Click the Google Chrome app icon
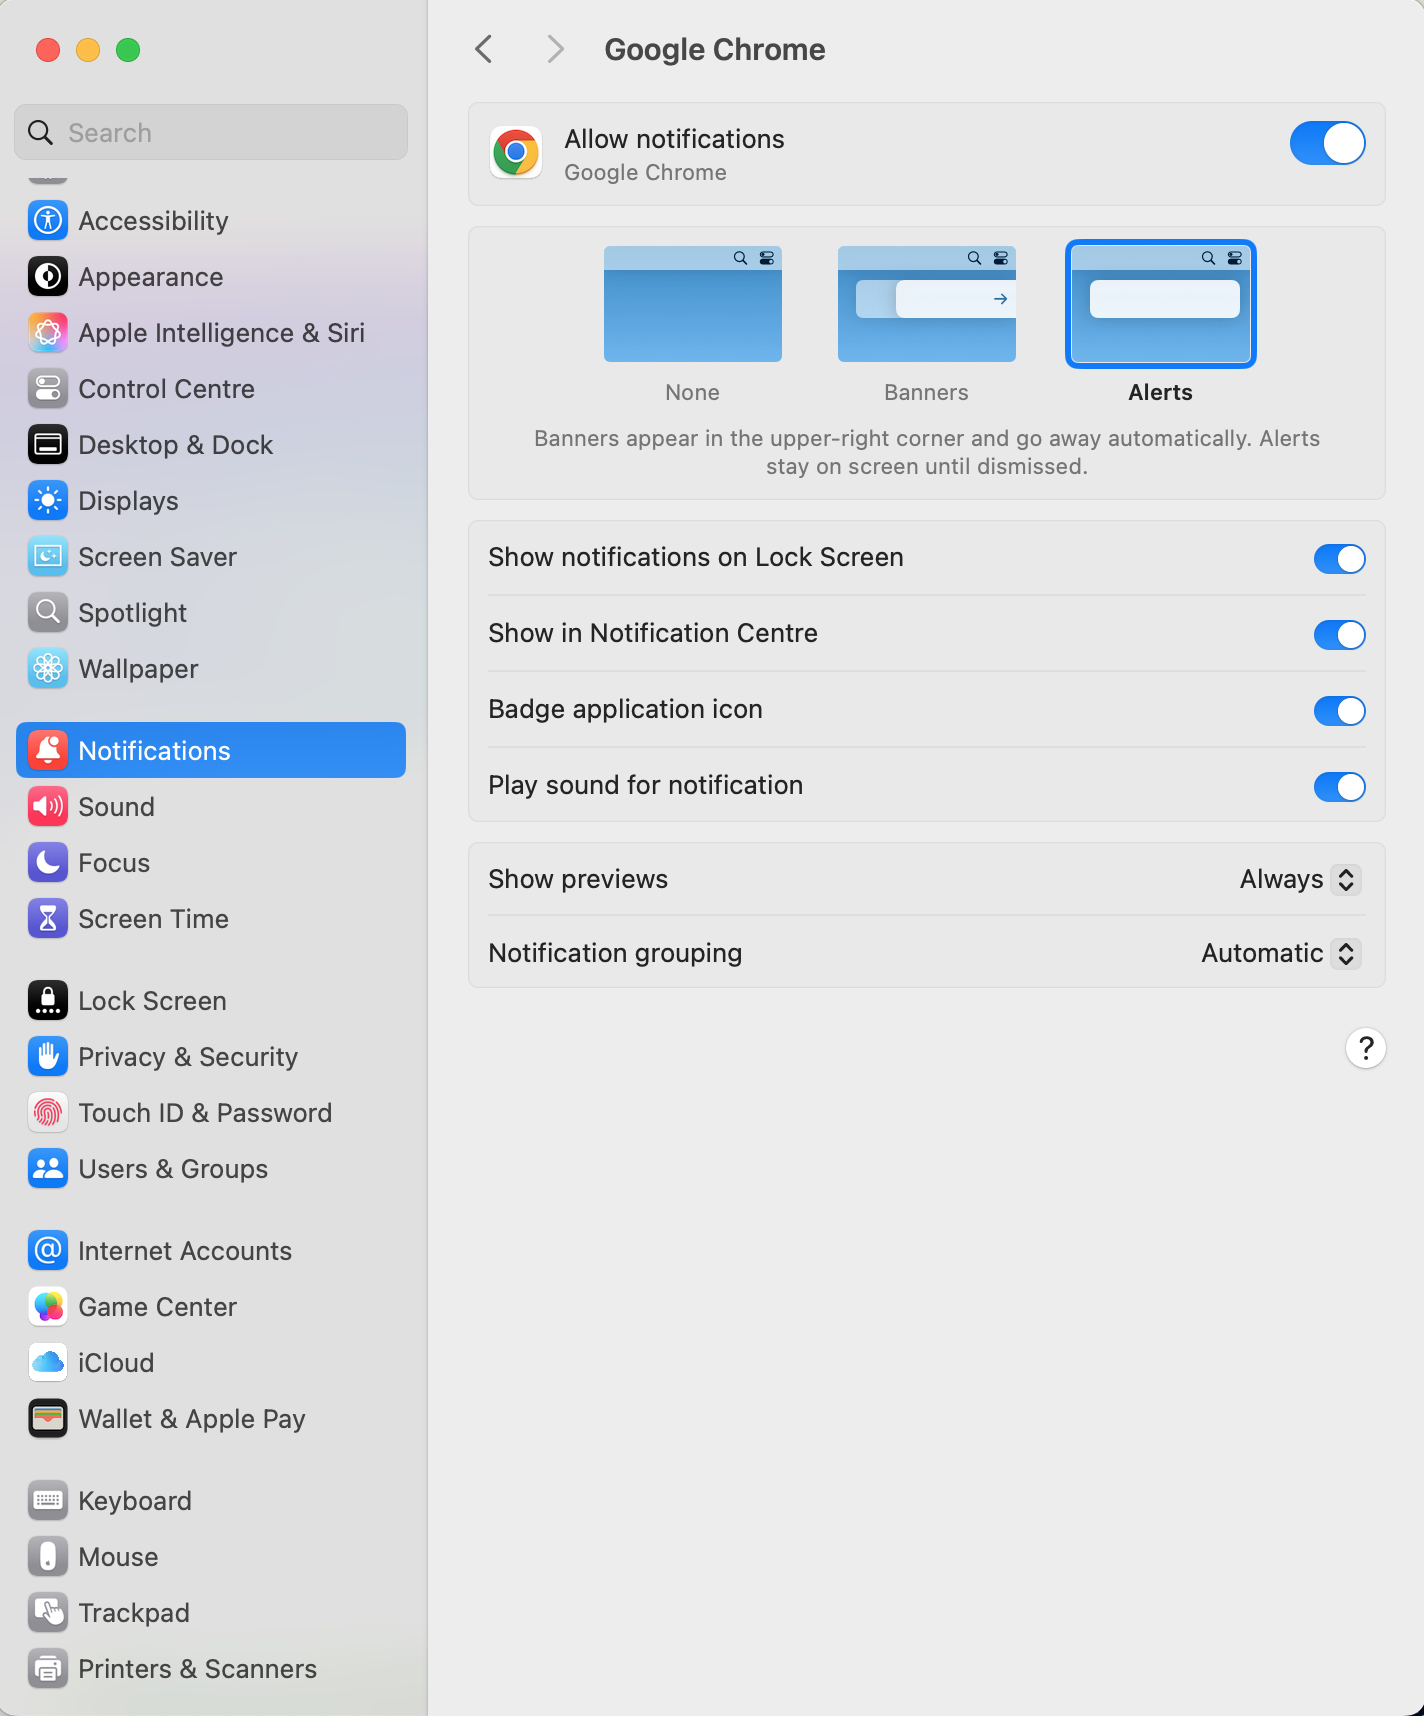 [x=516, y=153]
